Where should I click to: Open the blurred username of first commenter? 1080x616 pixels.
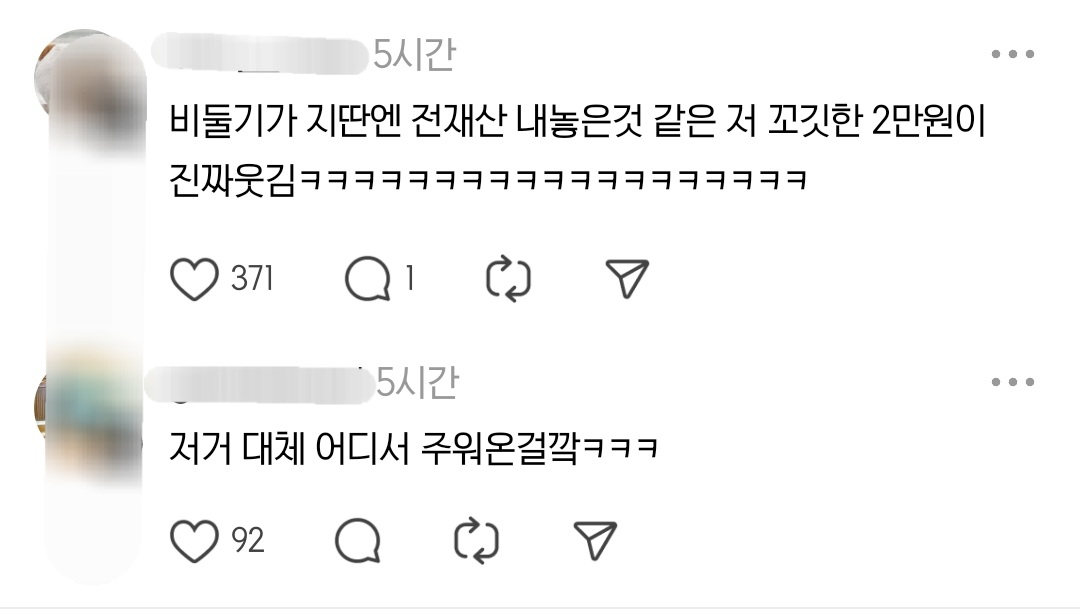(x=259, y=55)
